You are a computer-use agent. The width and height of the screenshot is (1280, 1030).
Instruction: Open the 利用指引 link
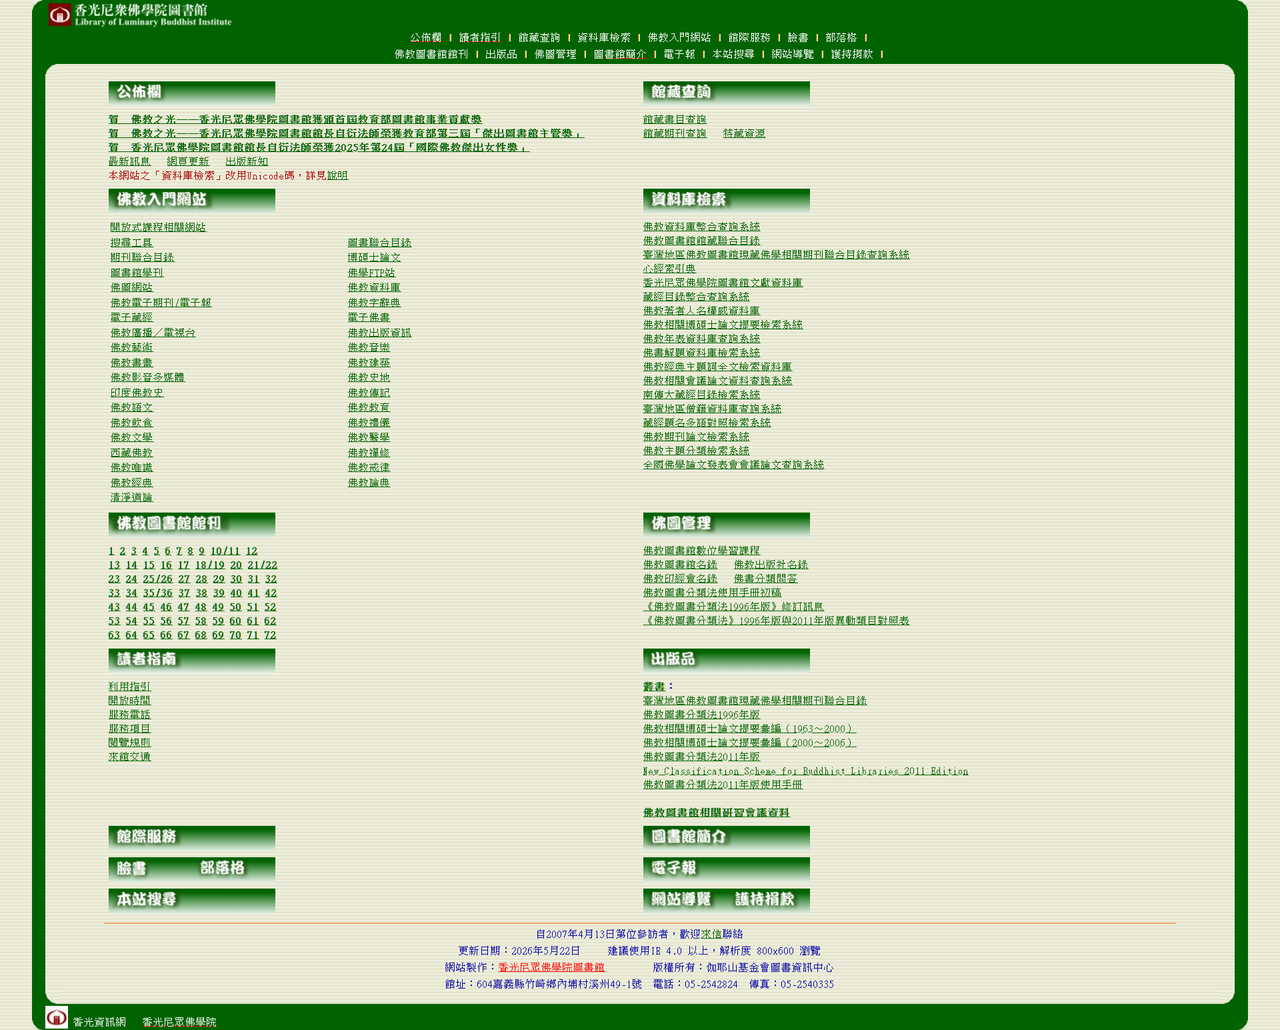coord(130,687)
